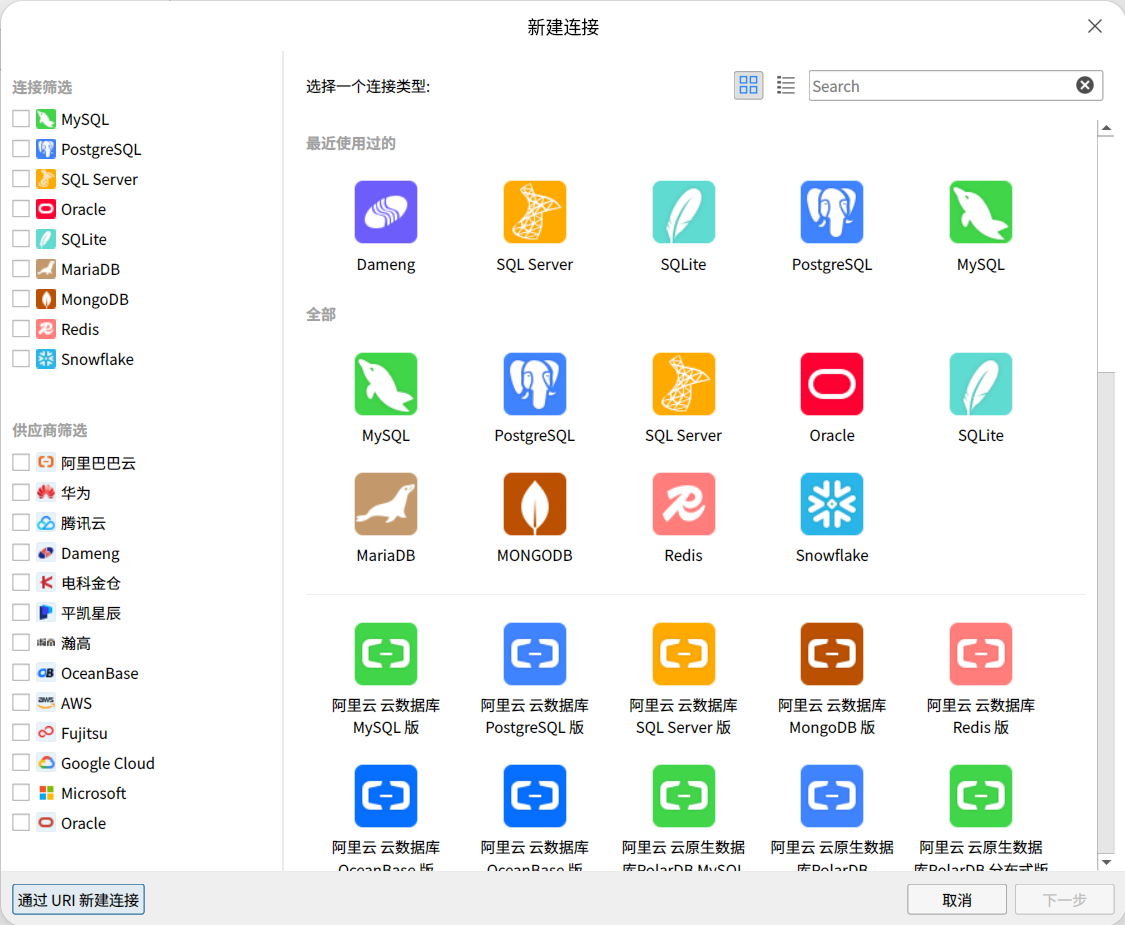This screenshot has height=925, width=1125.
Task: Switch to list view layout
Action: tap(786, 86)
